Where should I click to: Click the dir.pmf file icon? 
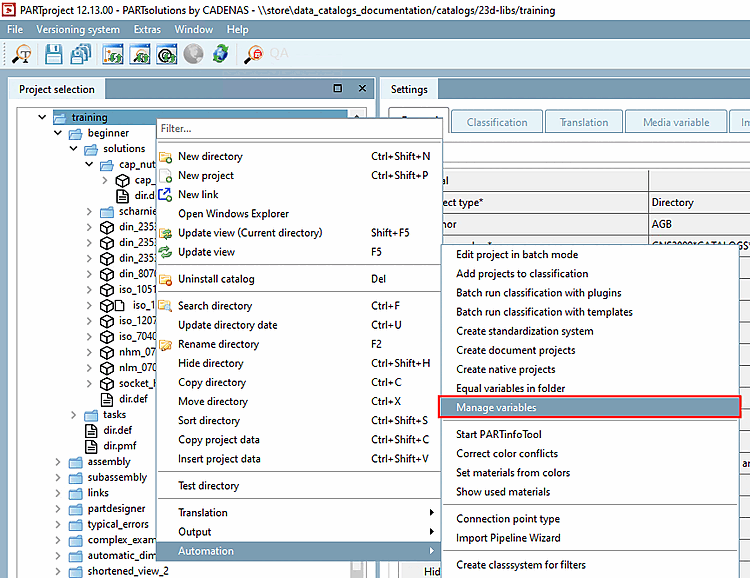pos(91,446)
